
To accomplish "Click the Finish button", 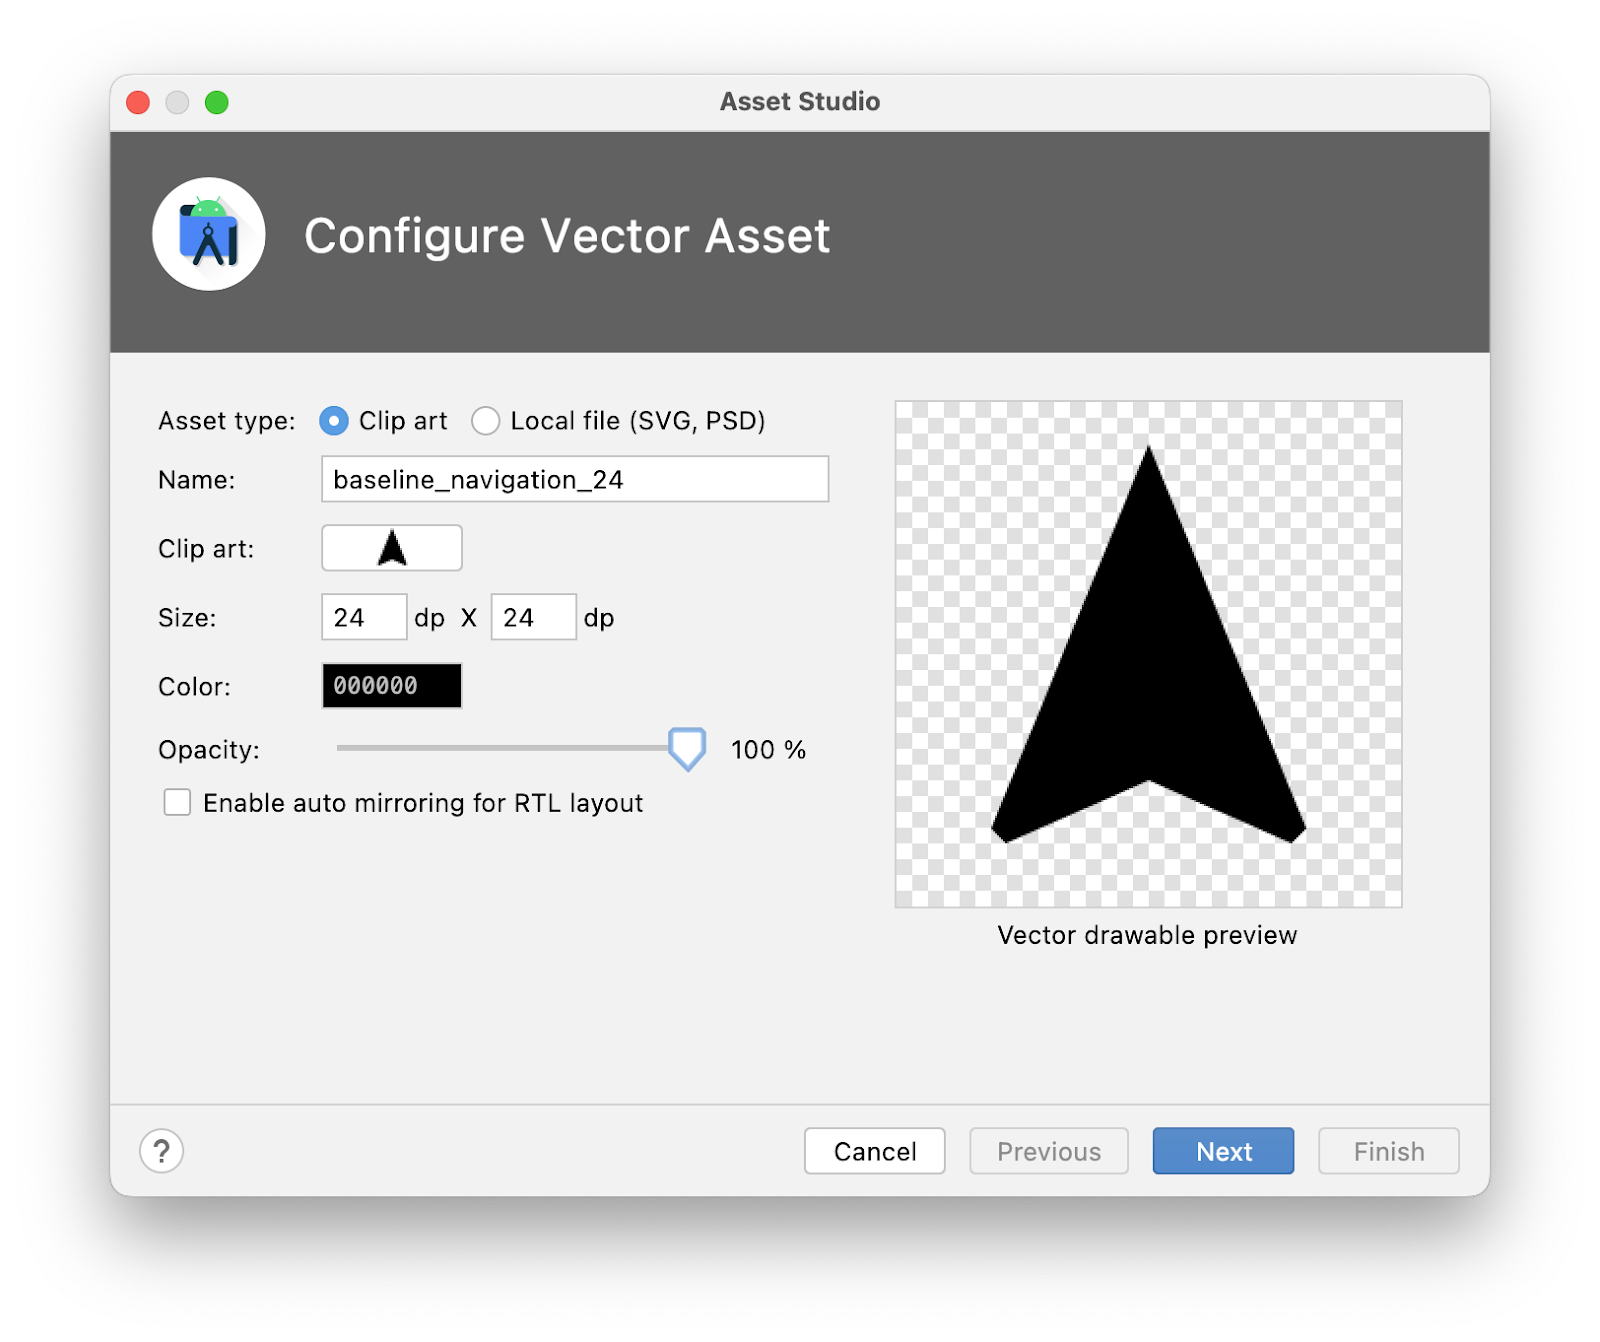I will [x=1388, y=1151].
